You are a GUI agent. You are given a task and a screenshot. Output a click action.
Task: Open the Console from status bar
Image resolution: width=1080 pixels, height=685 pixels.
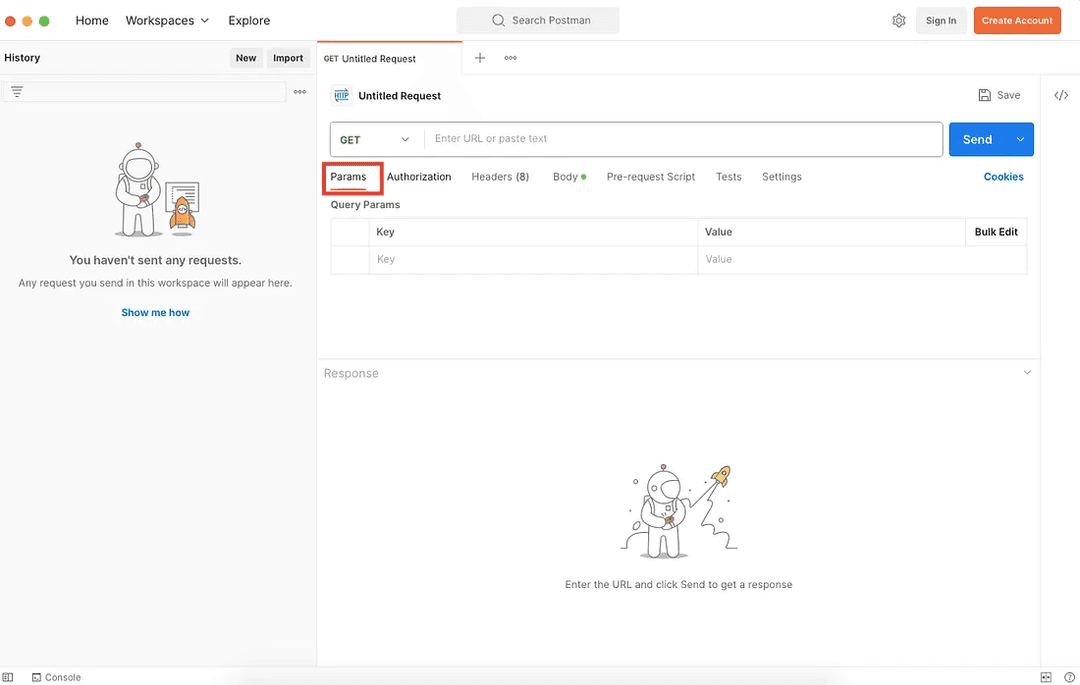[56, 677]
